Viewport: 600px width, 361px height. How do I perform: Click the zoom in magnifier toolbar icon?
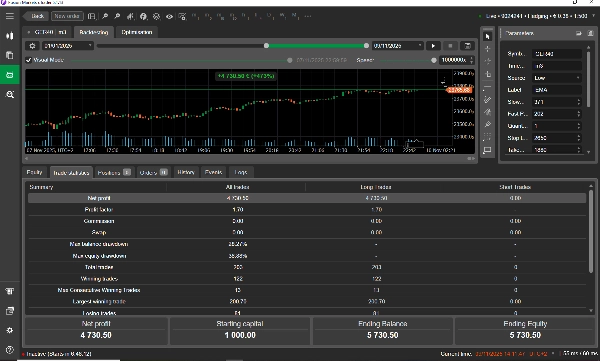[x=104, y=16]
